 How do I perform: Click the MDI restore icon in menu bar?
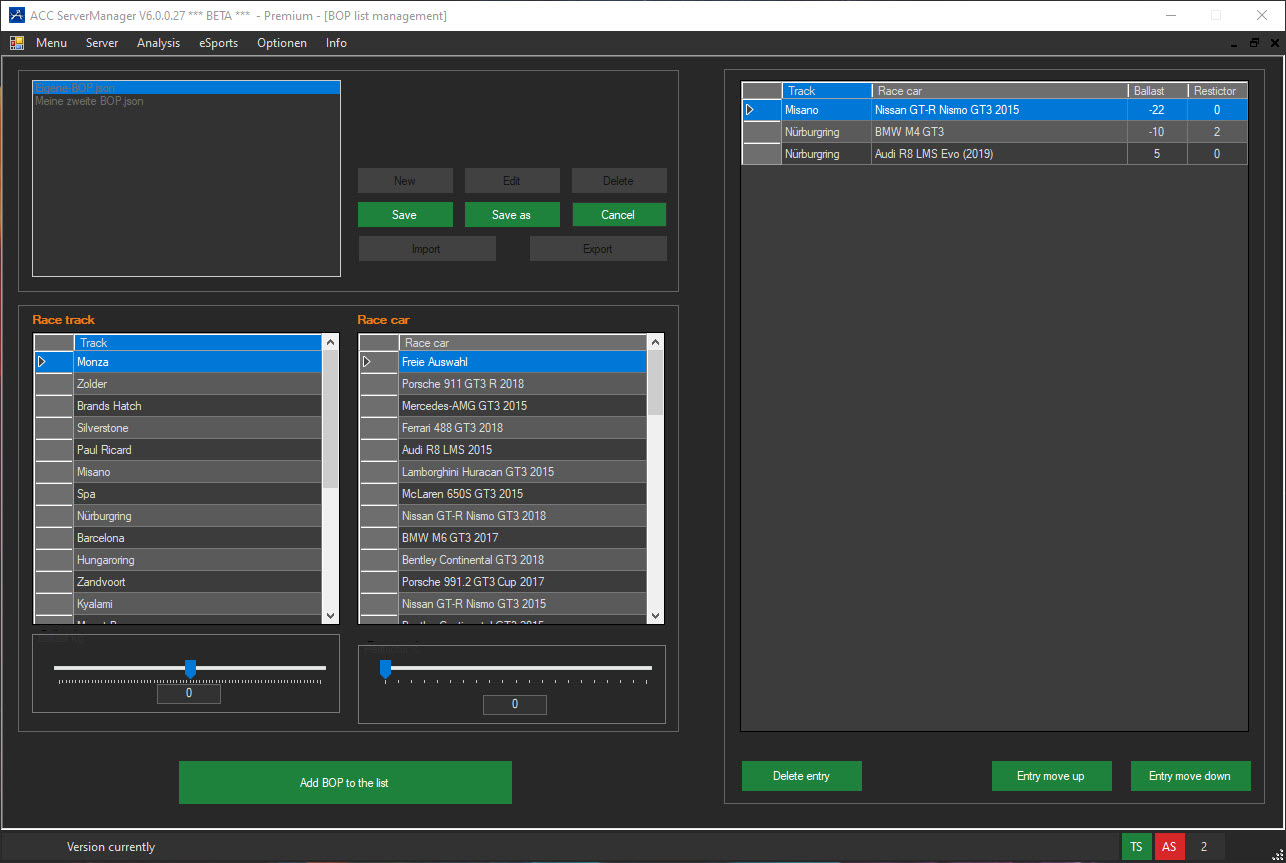1254,43
